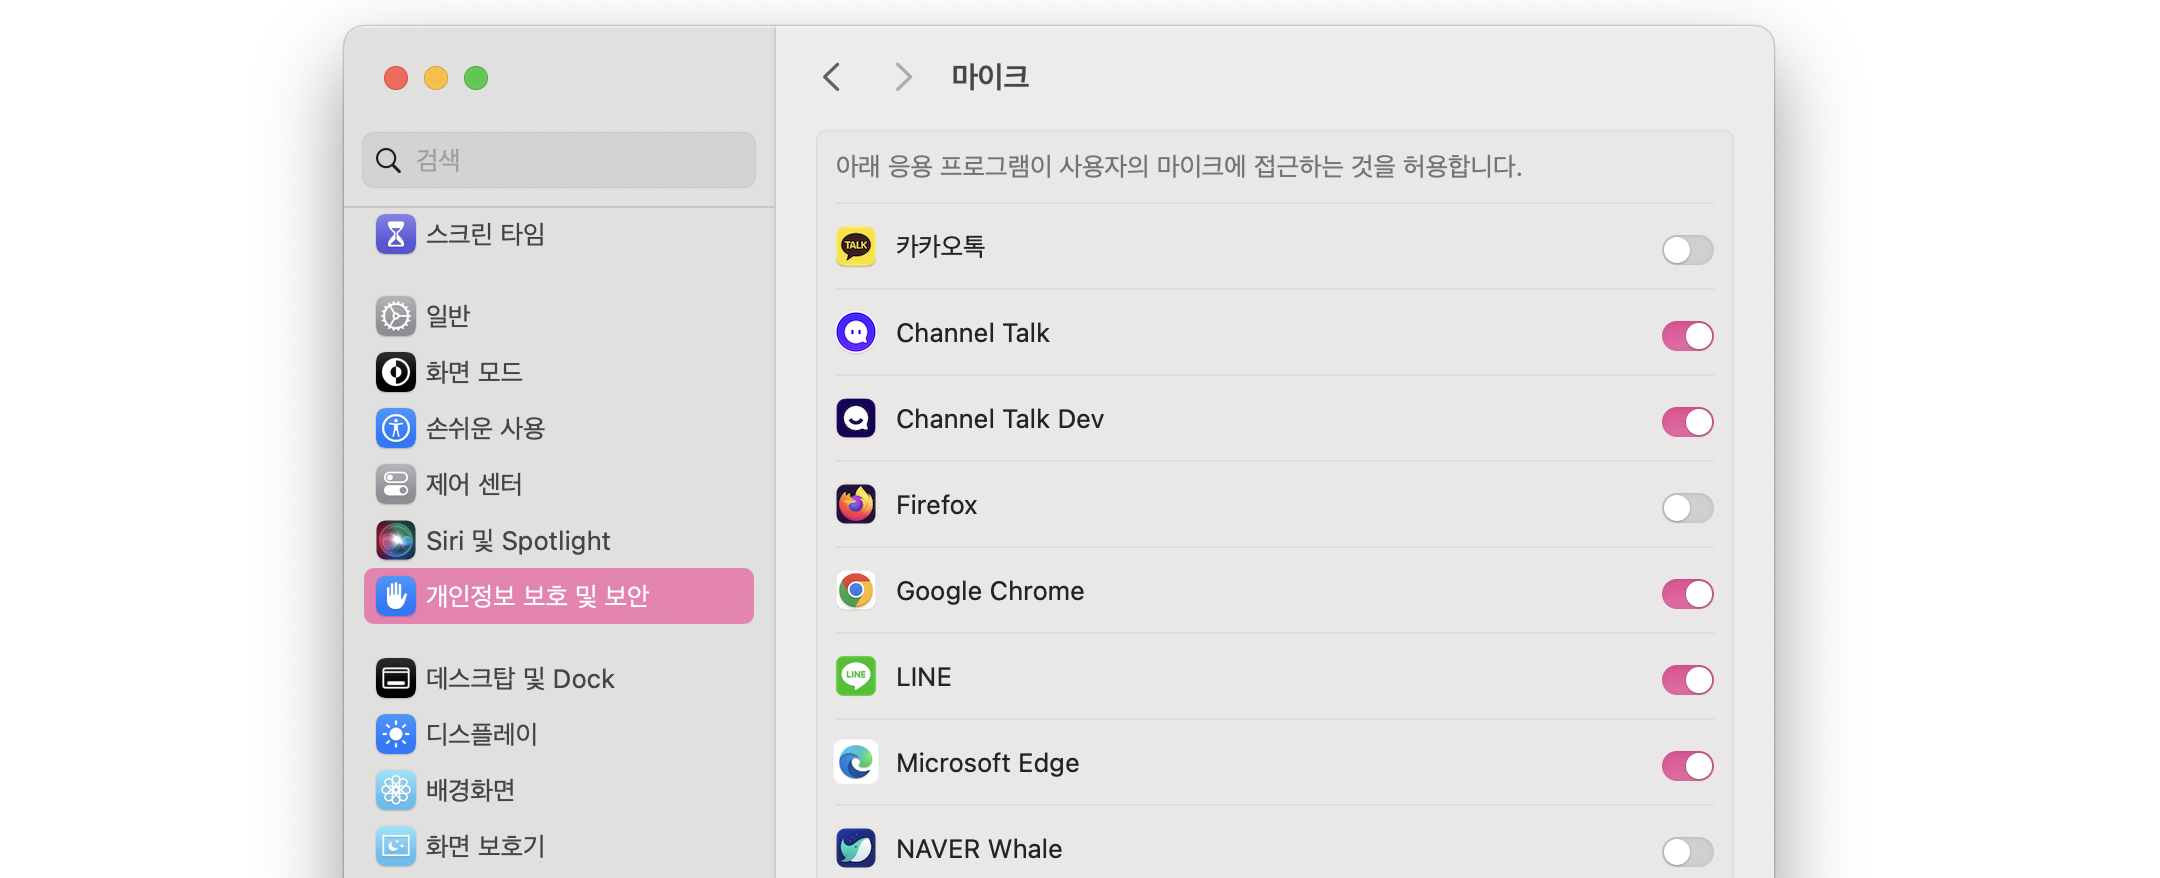Viewport: 2160px width, 878px height.
Task: Click the KakaoTalk app icon
Action: point(856,246)
